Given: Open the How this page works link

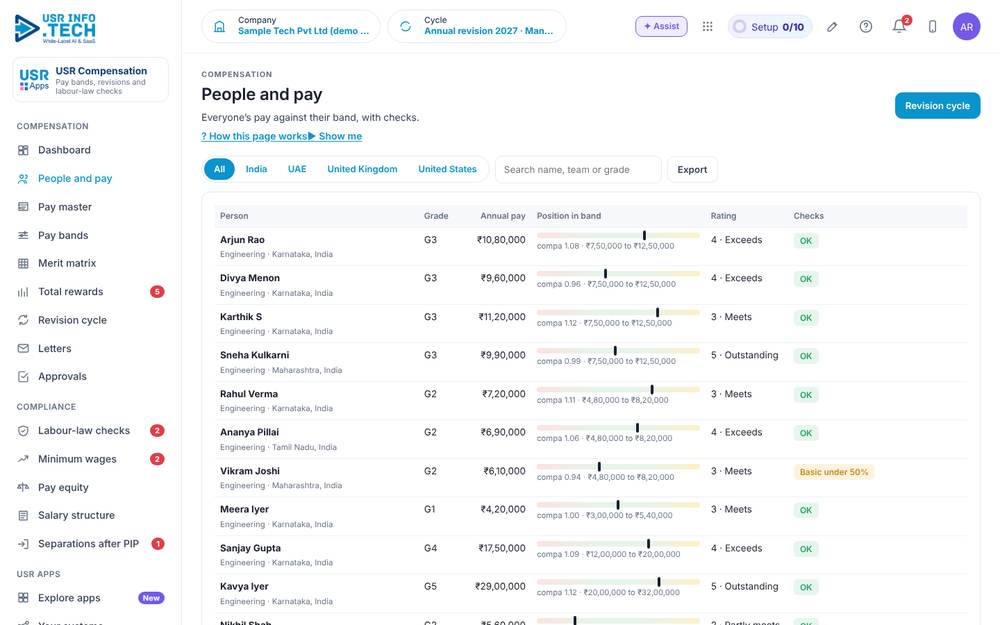Looking at the screenshot, I should [x=254, y=136].
